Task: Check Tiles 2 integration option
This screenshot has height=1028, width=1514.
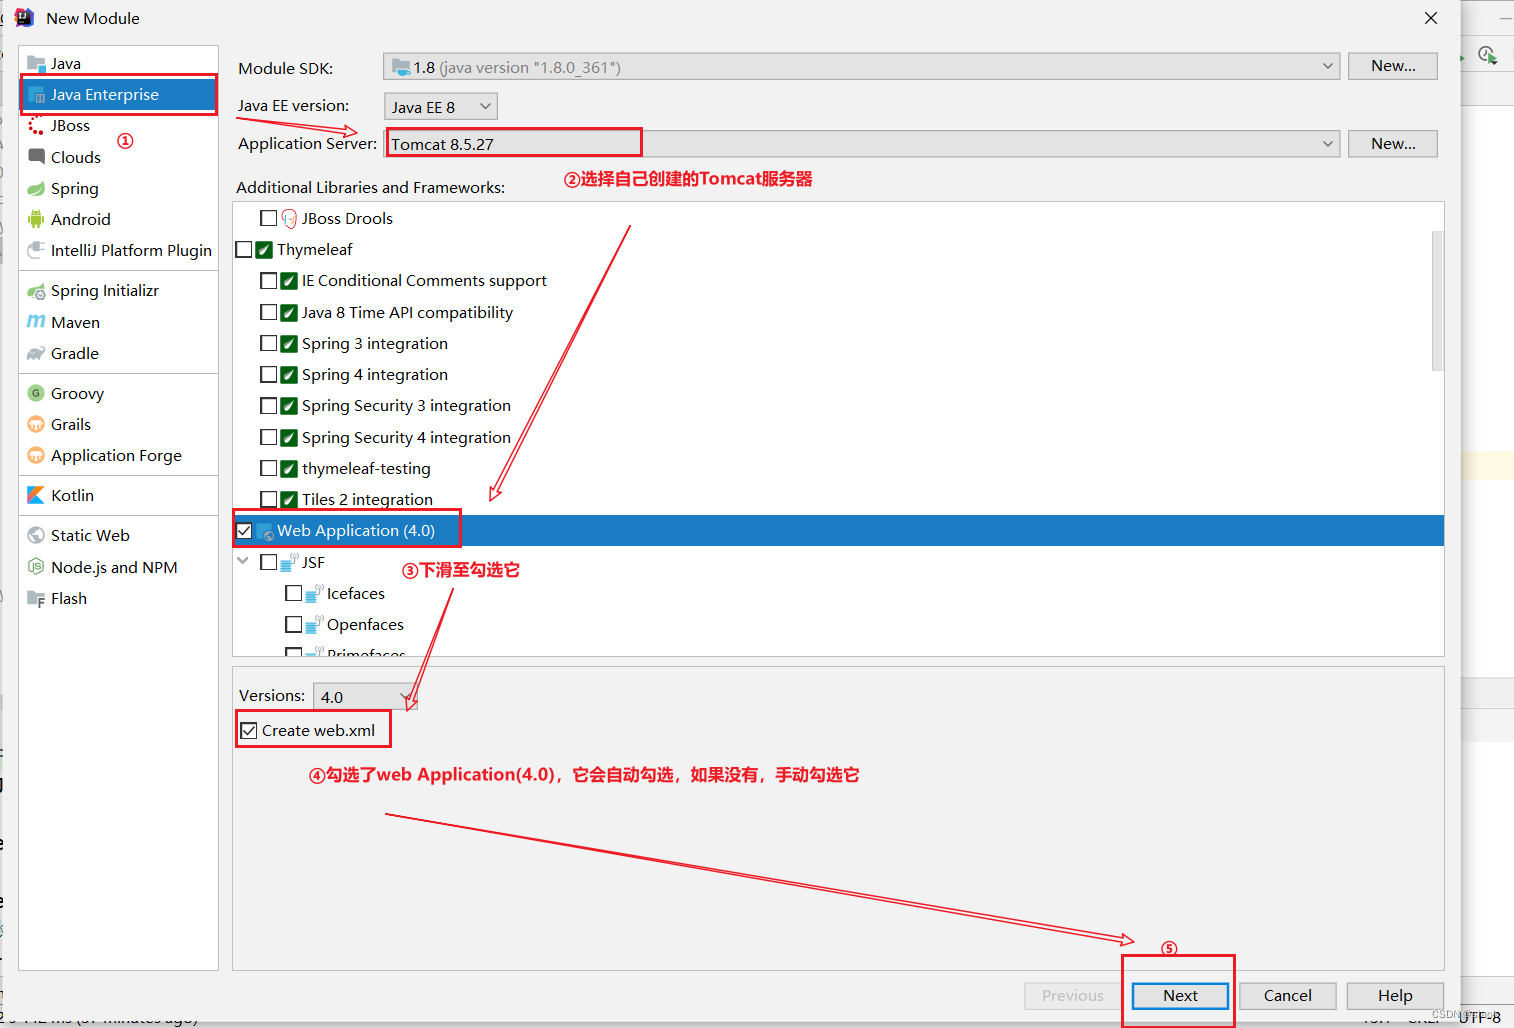Action: click(268, 499)
